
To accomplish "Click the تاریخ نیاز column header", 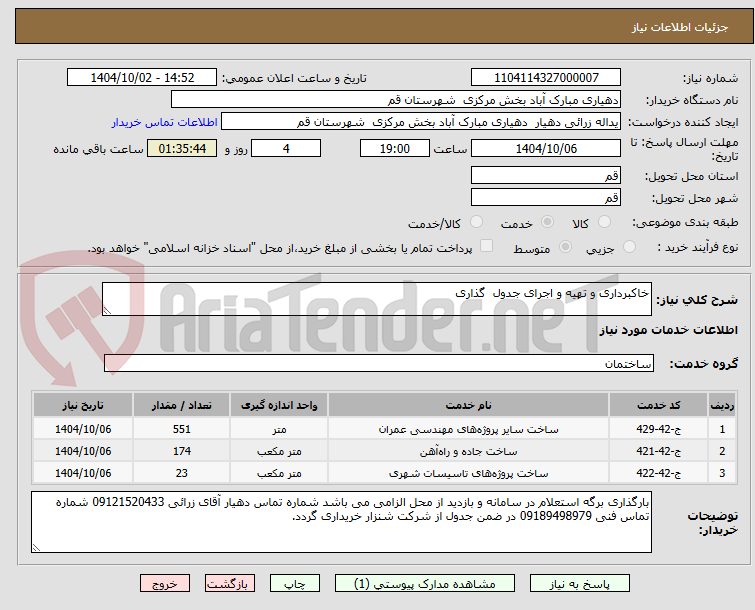I will tap(83, 405).
